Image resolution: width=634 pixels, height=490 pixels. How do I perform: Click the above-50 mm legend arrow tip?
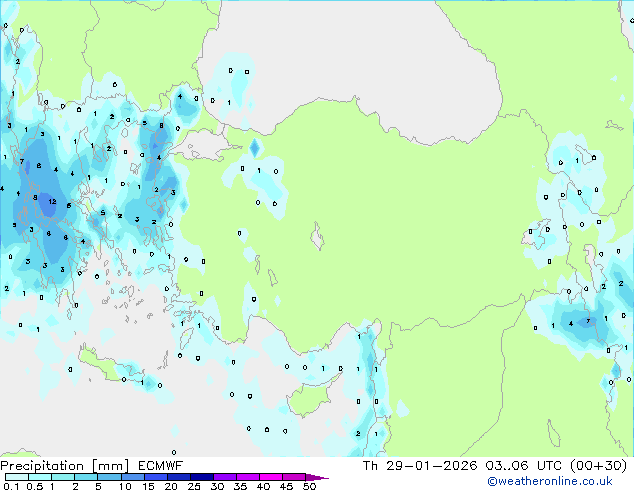tap(317, 477)
